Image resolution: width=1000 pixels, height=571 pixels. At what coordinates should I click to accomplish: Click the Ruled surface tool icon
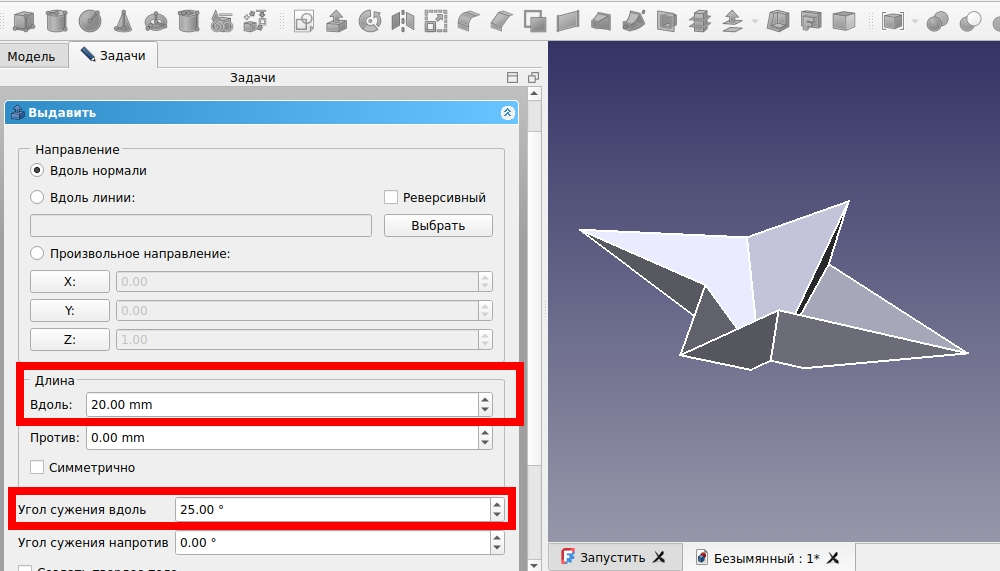click(568, 21)
